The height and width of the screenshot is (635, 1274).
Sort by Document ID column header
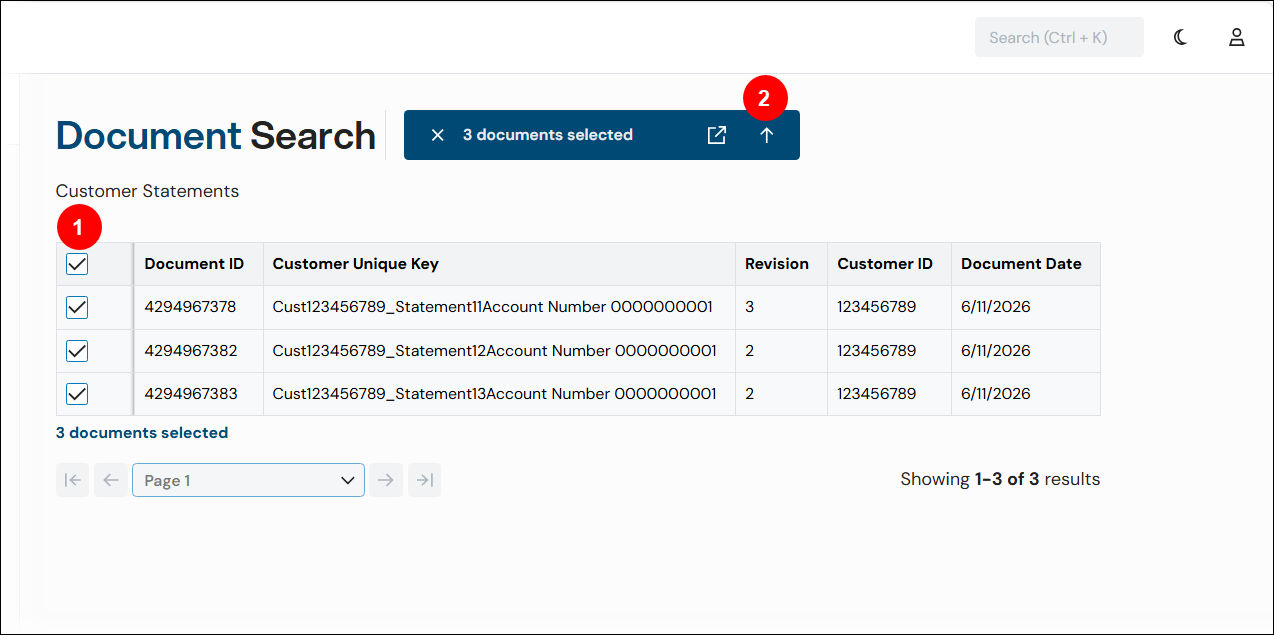pos(199,264)
